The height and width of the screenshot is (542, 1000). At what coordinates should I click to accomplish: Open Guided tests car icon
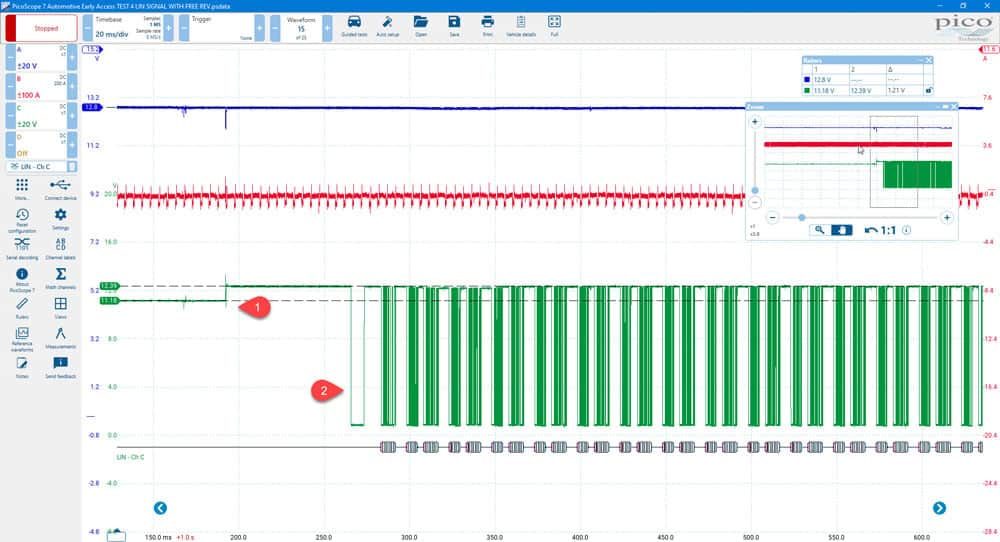[354, 26]
